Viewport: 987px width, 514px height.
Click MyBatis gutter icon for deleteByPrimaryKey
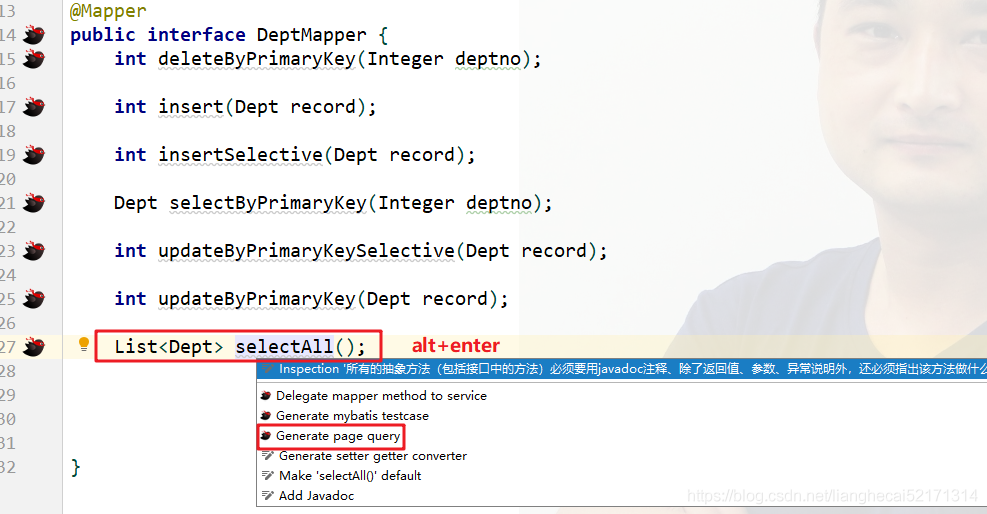(x=34, y=59)
